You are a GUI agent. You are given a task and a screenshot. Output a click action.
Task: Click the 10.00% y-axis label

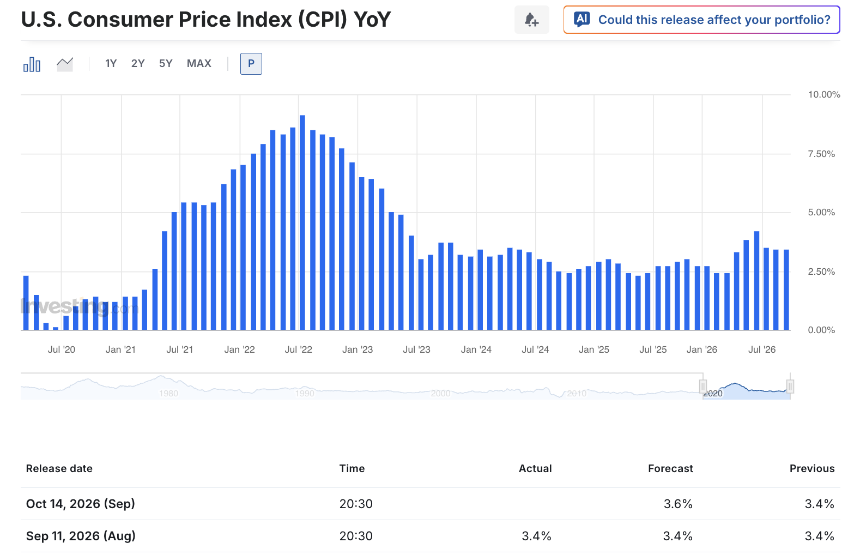(824, 95)
